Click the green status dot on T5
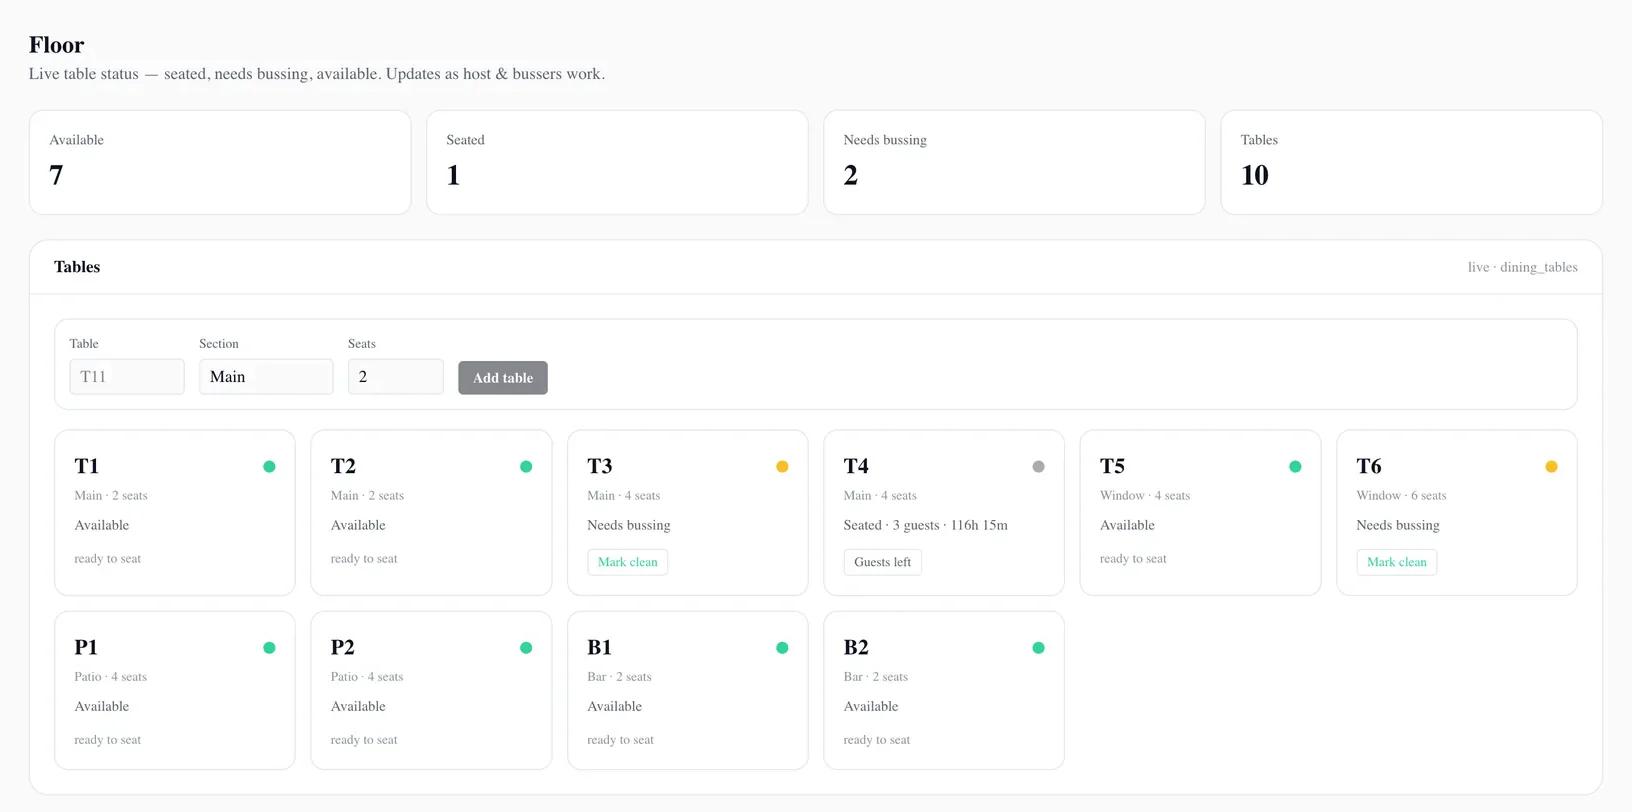The width and height of the screenshot is (1632, 812). (1295, 467)
